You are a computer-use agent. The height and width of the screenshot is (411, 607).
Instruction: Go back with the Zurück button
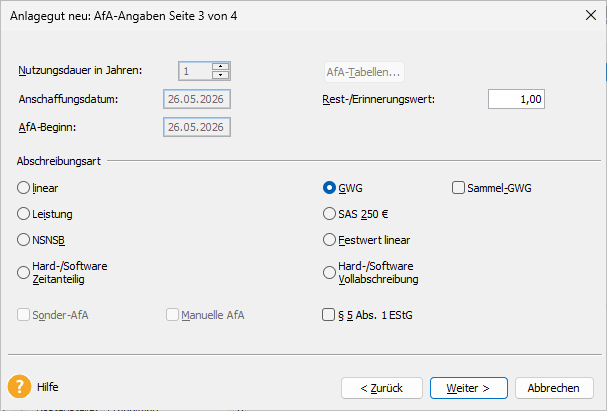click(x=381, y=387)
